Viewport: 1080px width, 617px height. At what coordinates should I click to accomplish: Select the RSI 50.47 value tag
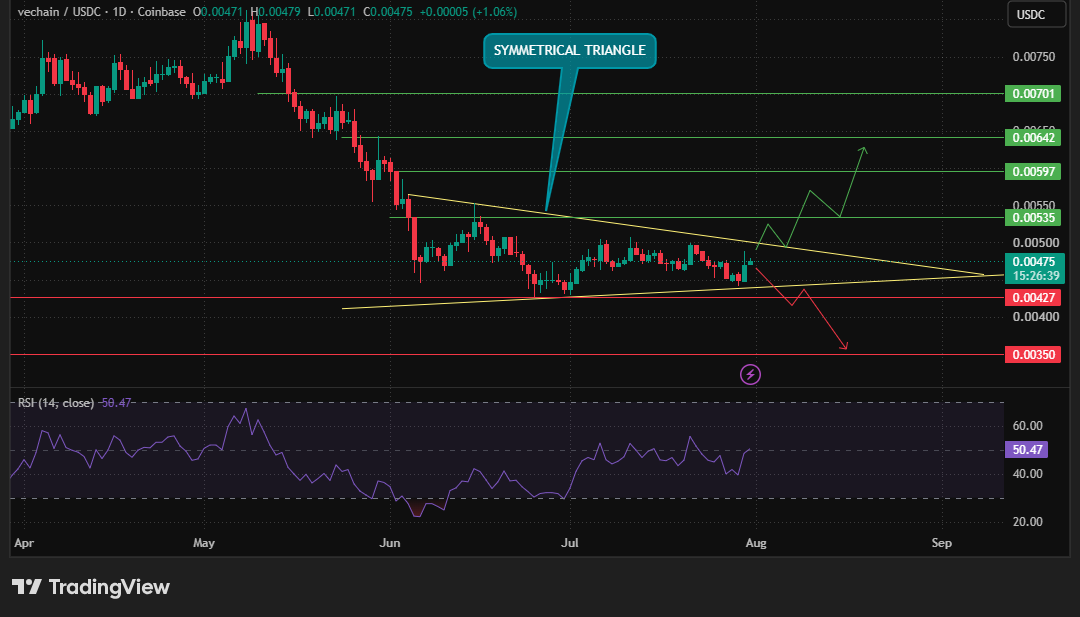pos(1026,450)
